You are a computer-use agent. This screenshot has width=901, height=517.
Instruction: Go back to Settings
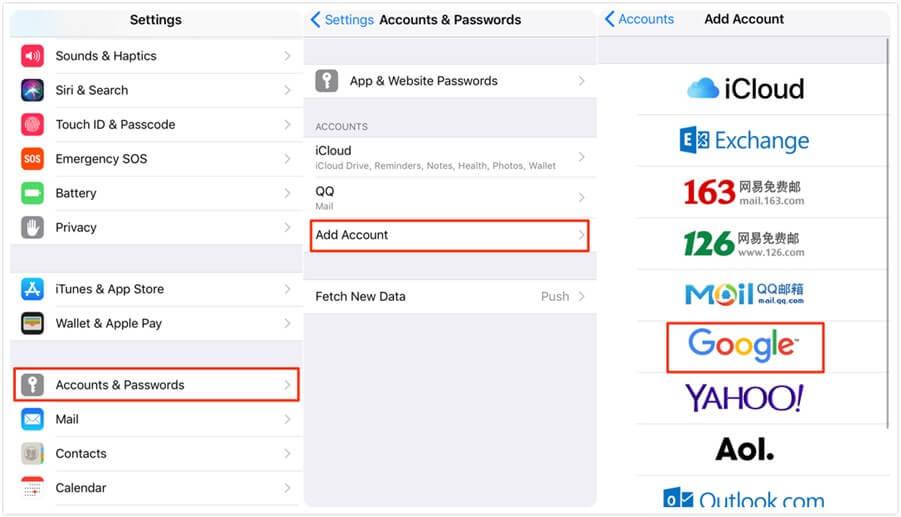(x=342, y=20)
